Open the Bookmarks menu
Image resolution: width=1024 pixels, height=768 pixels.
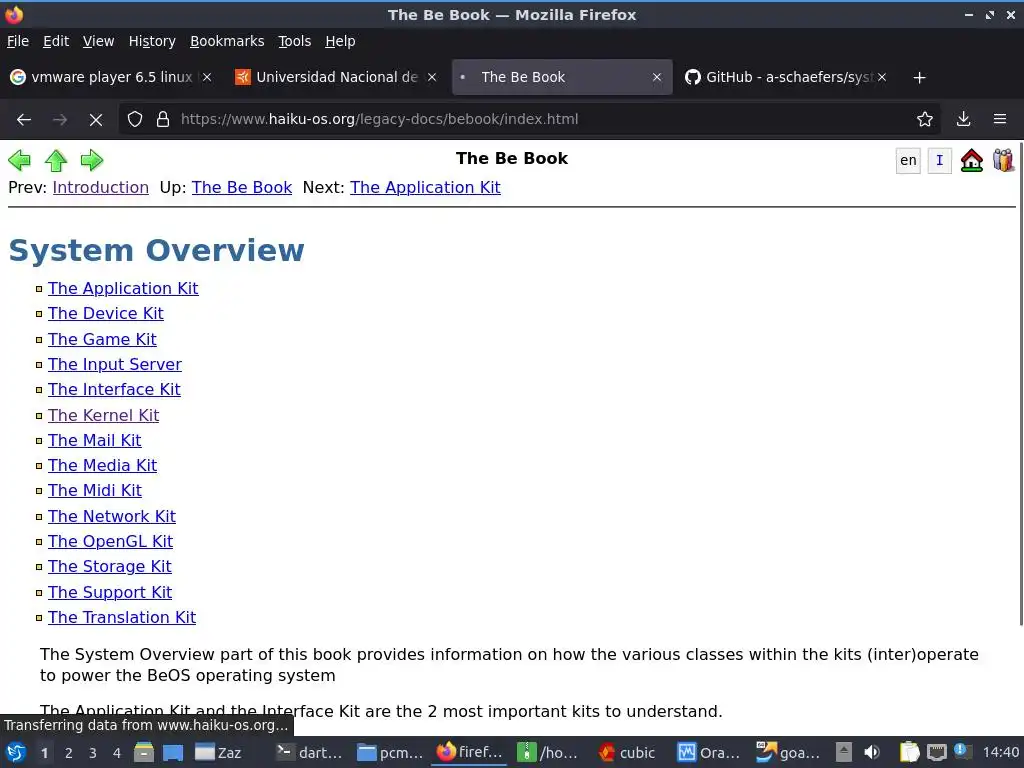pos(227,41)
